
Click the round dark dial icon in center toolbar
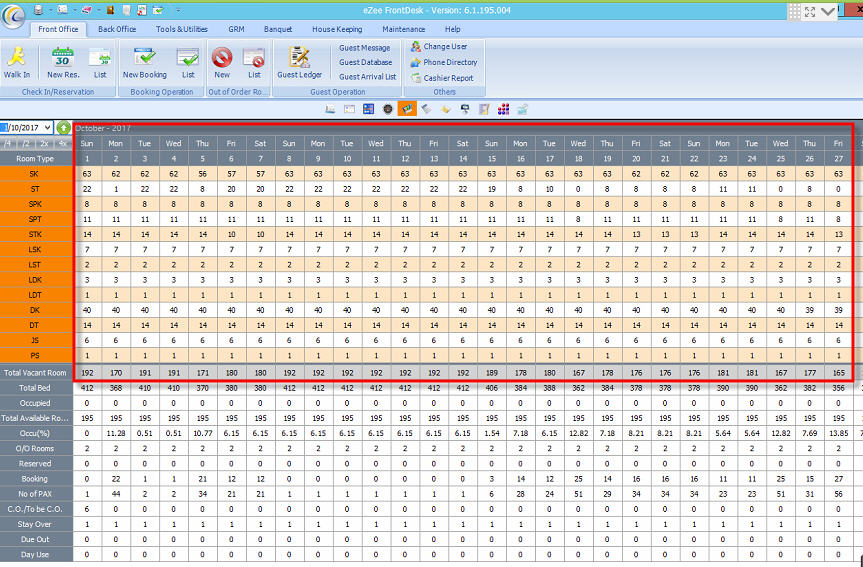pos(387,109)
